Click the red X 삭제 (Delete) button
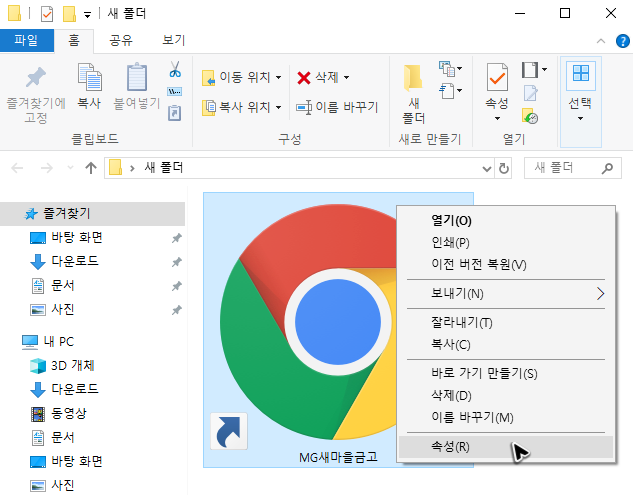The image size is (633, 495). (x=318, y=77)
